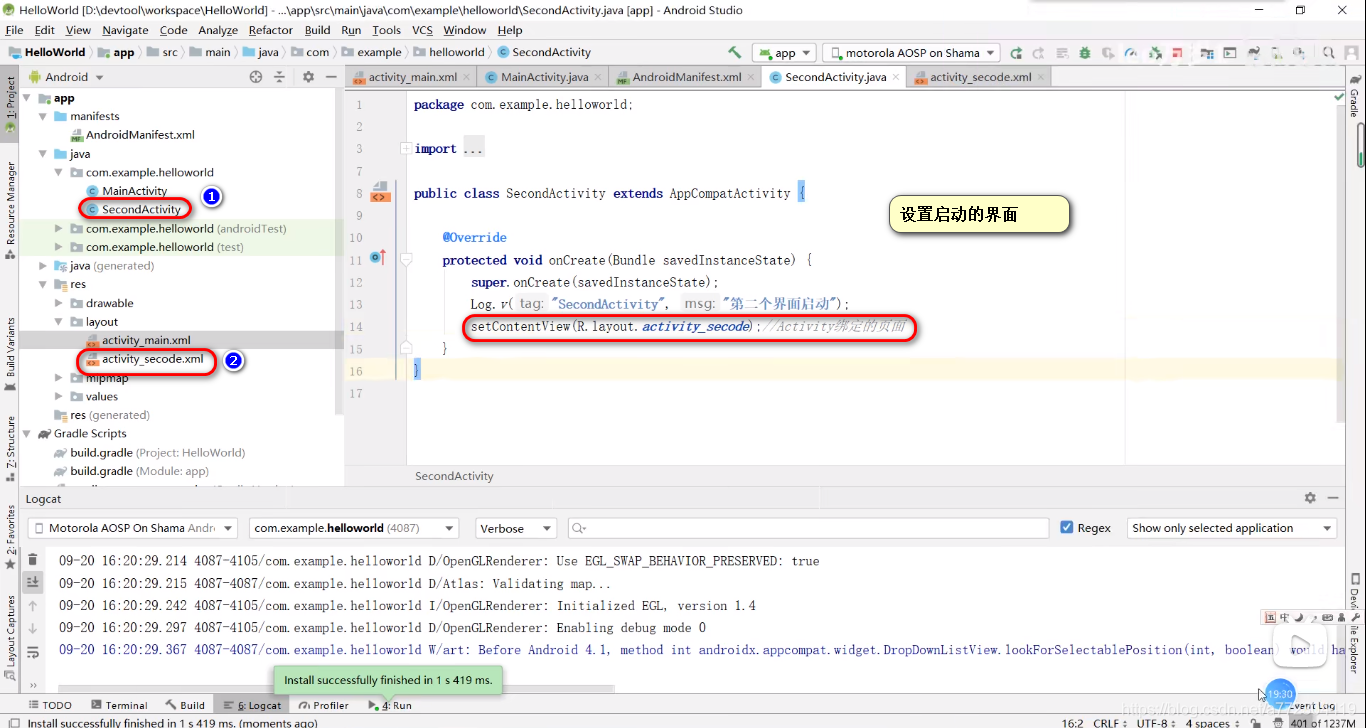
Task: Open Logcat device dropdown Motorola AOSP On Shama
Action: tap(132, 528)
